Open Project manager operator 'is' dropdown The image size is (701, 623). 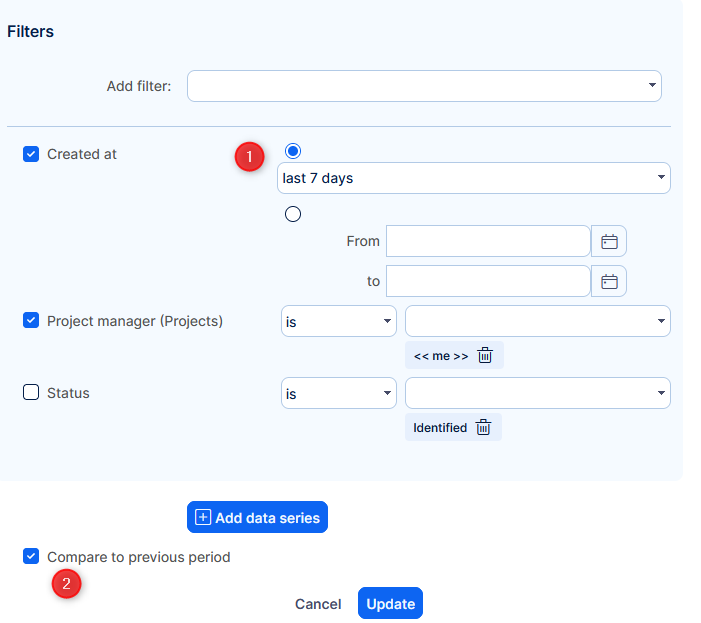[338, 321]
